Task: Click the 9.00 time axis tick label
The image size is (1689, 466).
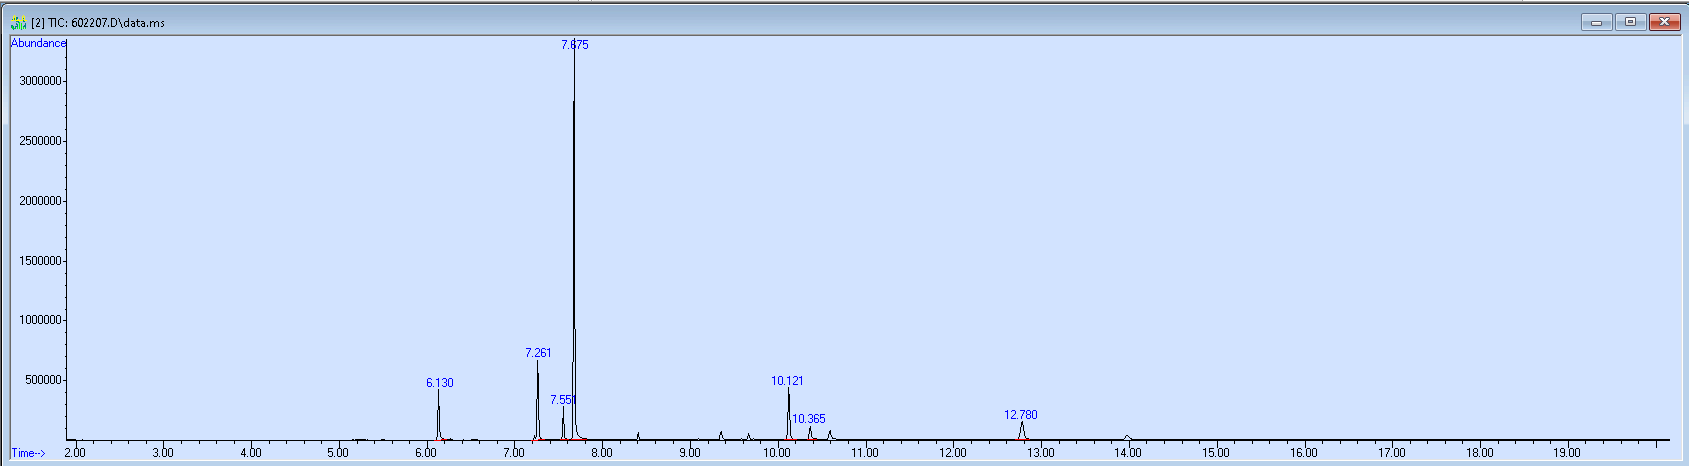Action: [x=689, y=453]
